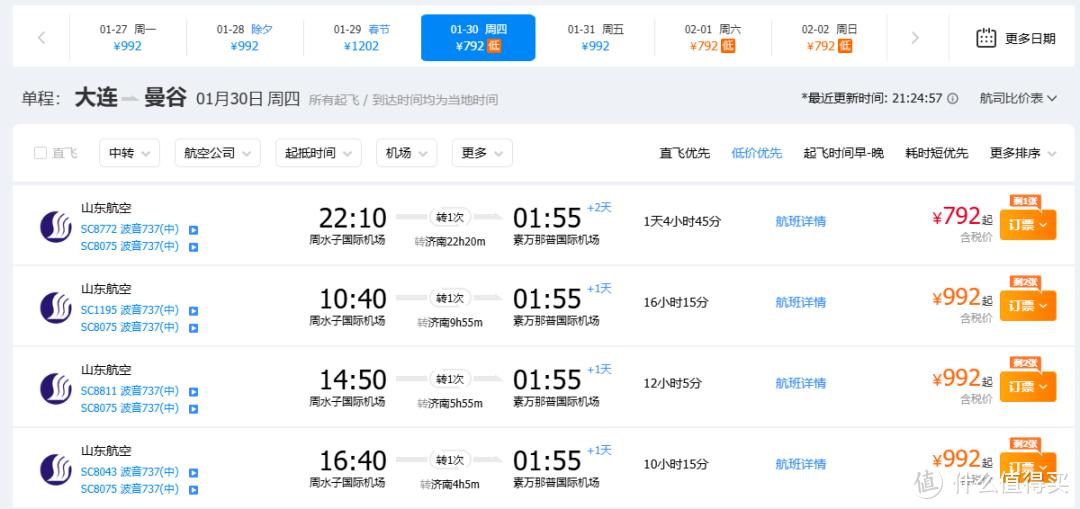Click the blue icon next to SC8772
Image resolution: width=1080 pixels, height=509 pixels.
(193, 229)
